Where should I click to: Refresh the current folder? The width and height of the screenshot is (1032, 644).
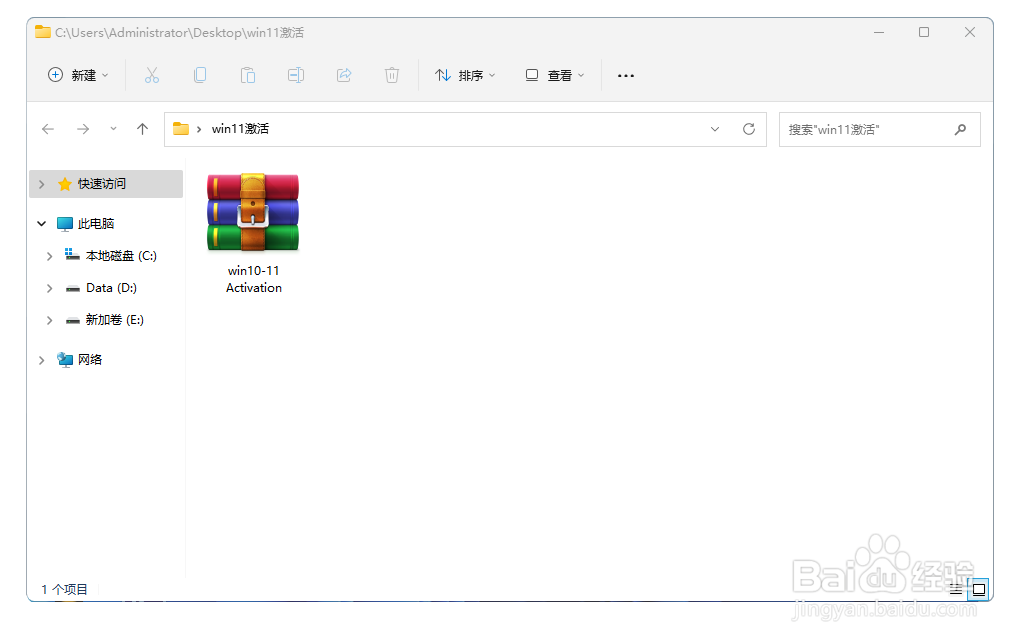click(x=749, y=129)
